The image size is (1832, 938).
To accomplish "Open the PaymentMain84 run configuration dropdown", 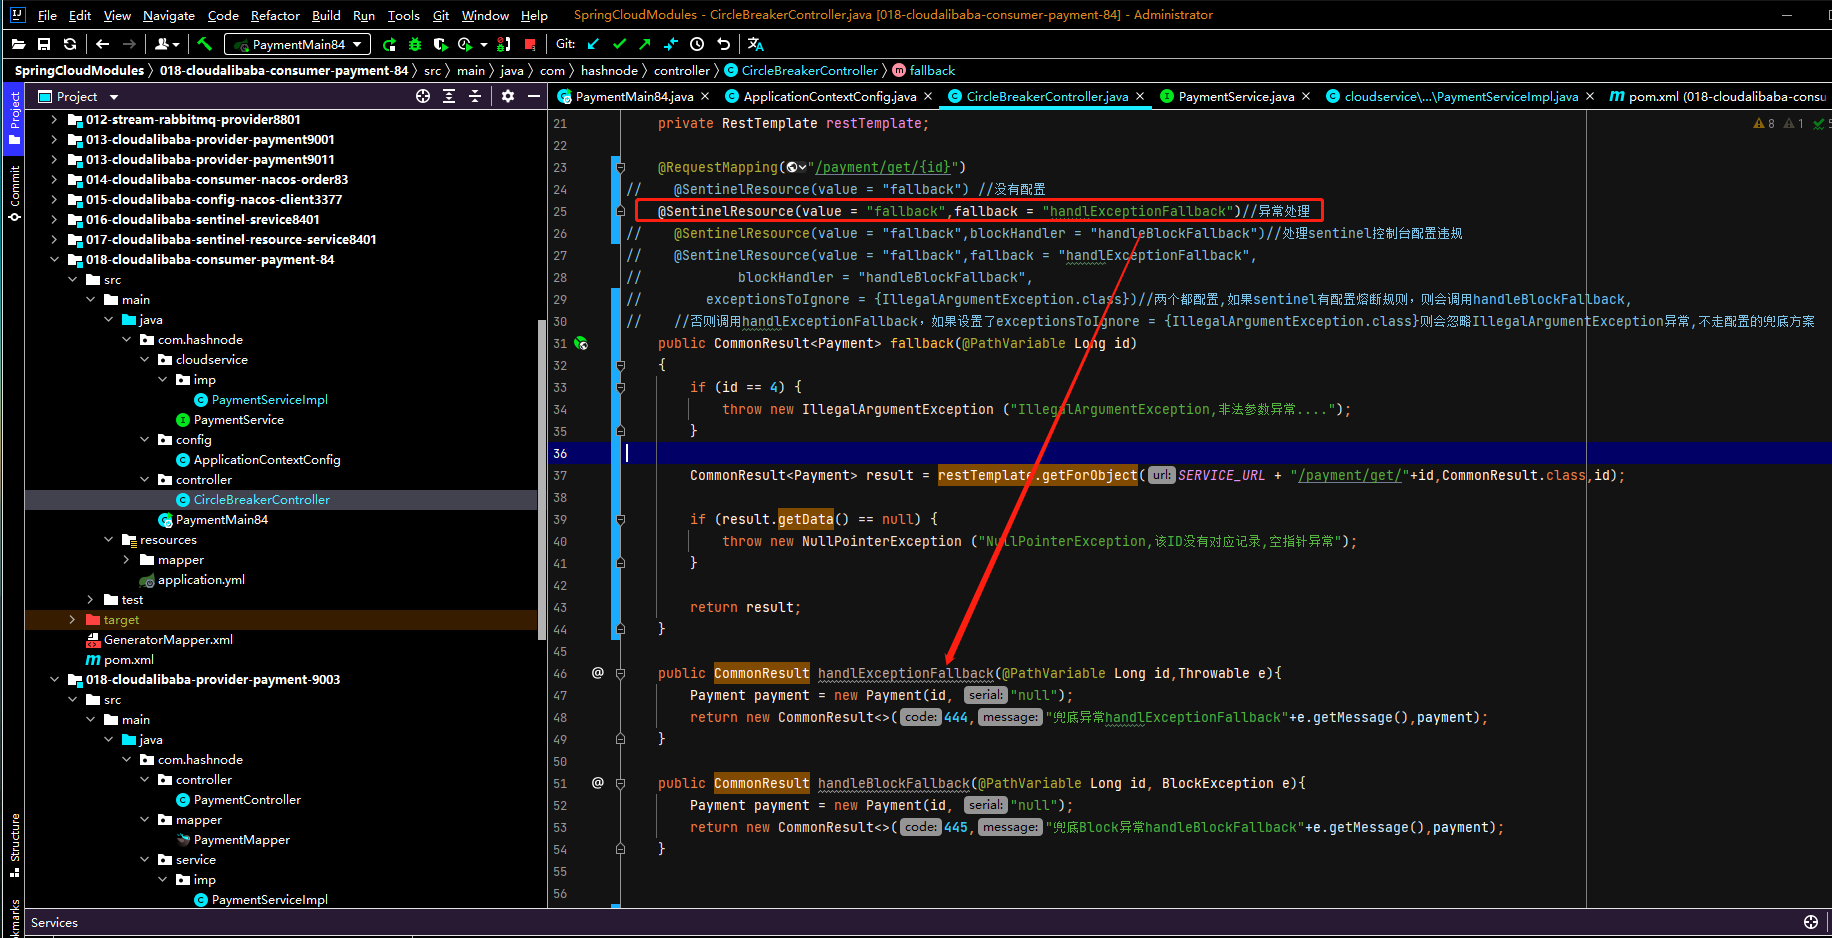I will (x=297, y=44).
